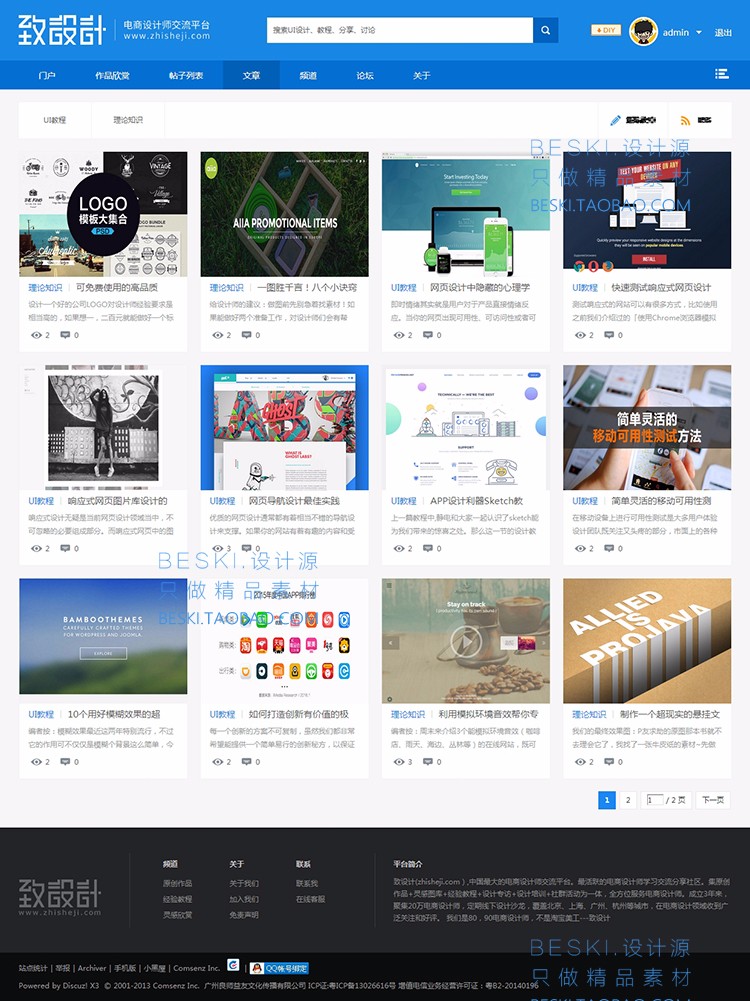Image resolution: width=750 pixels, height=1001 pixels.
Task: Click the Comsenz Inc. footer link
Action: 197,968
